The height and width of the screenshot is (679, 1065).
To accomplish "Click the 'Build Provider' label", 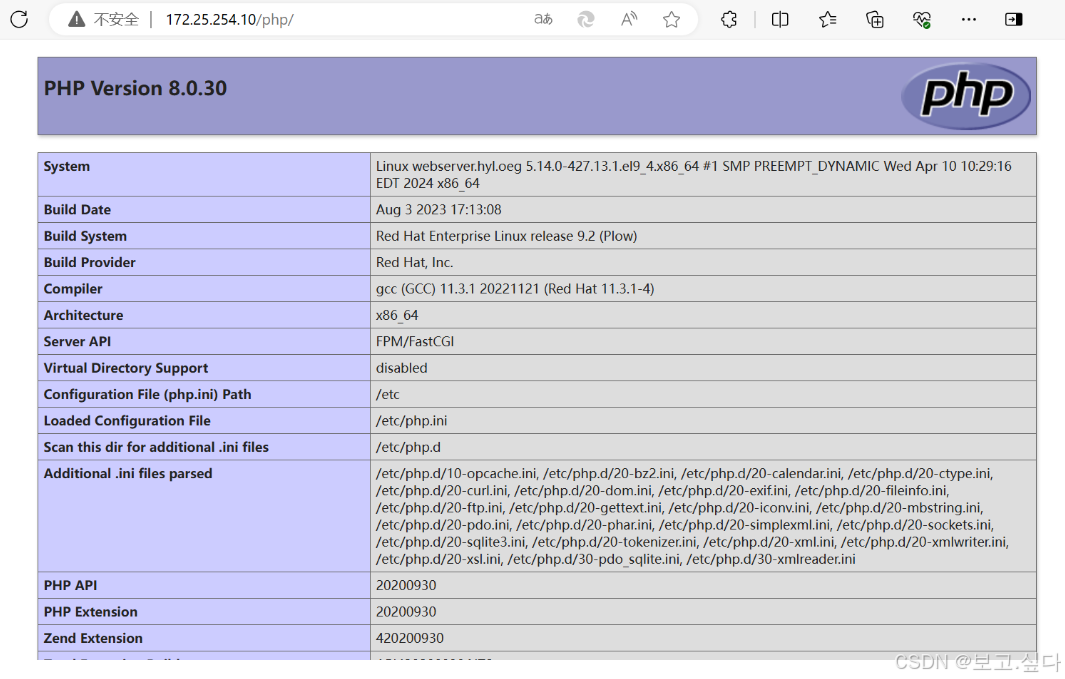I will [90, 263].
